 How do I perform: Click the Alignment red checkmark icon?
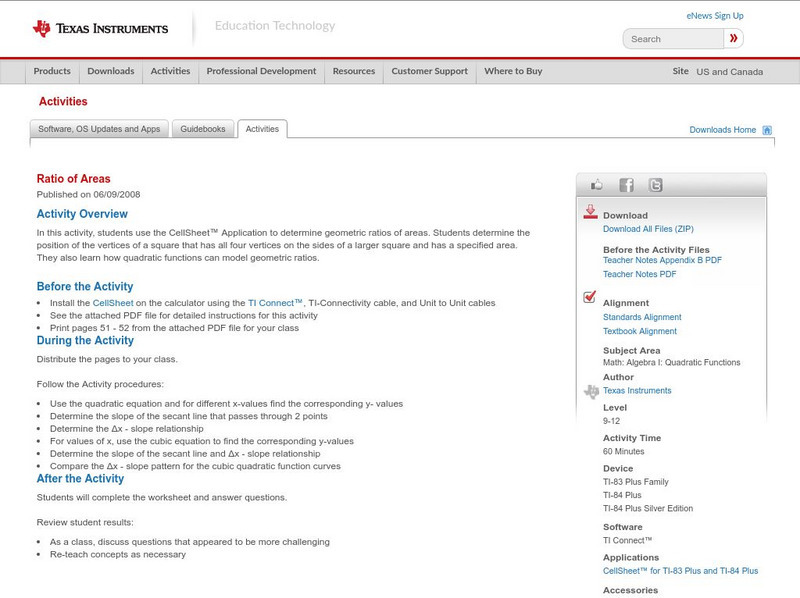pyautogui.click(x=589, y=296)
